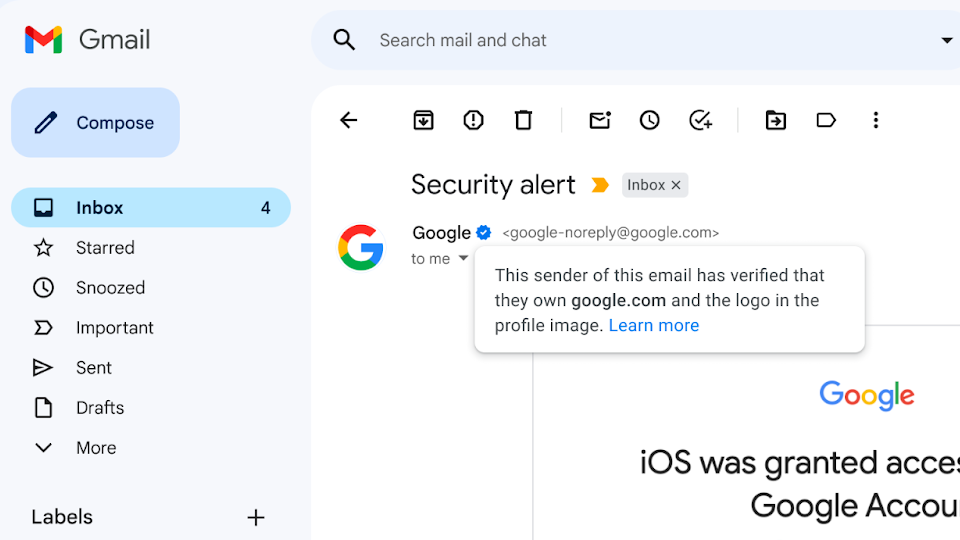
Task: Click the blue verified sender checkmark
Action: coord(484,233)
